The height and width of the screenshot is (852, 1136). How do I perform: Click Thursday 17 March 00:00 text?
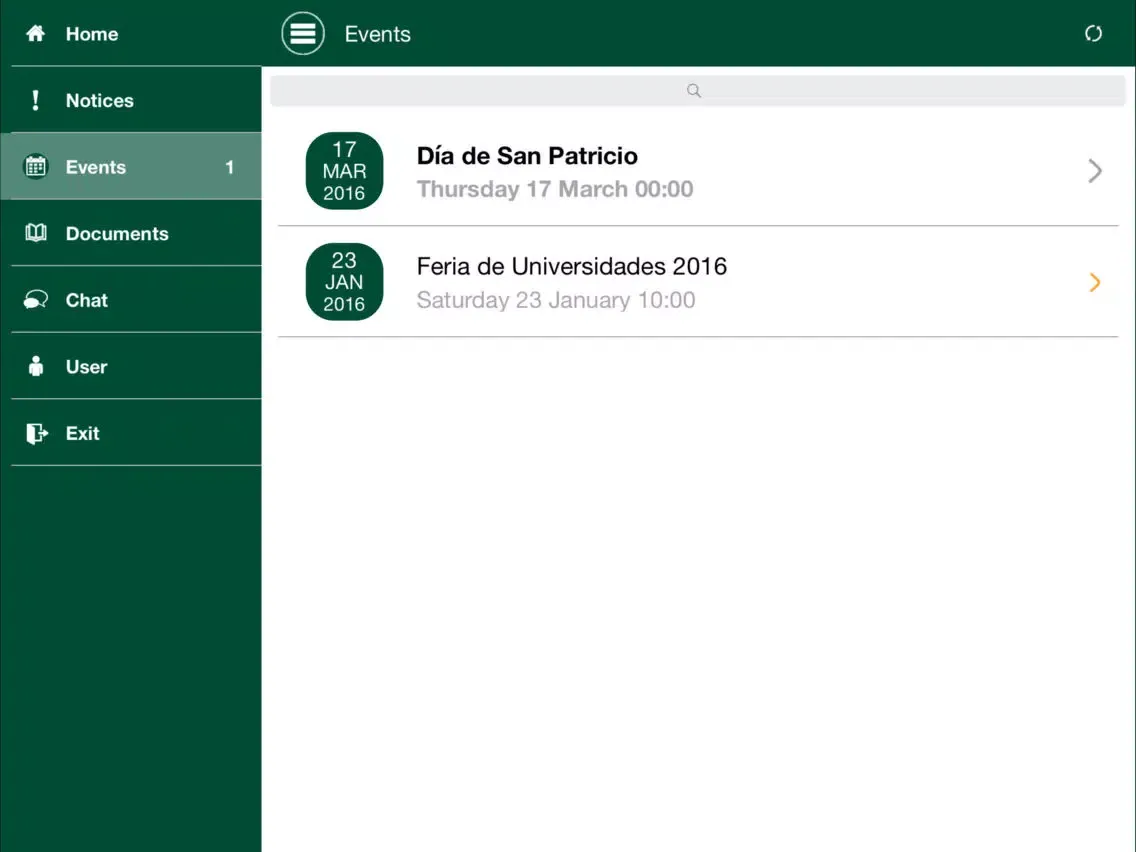(x=555, y=189)
